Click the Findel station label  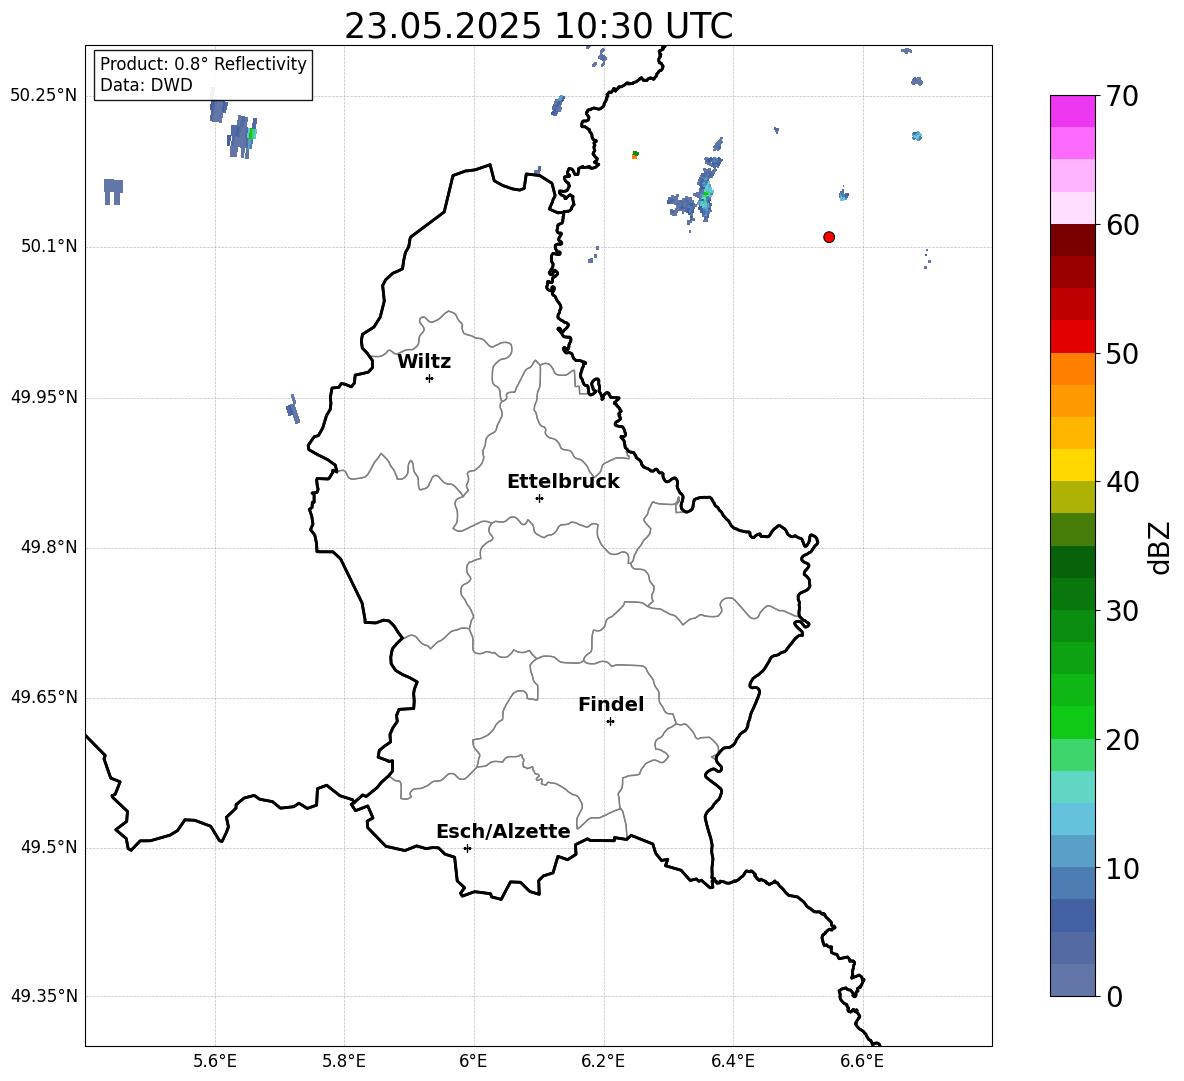tap(611, 704)
